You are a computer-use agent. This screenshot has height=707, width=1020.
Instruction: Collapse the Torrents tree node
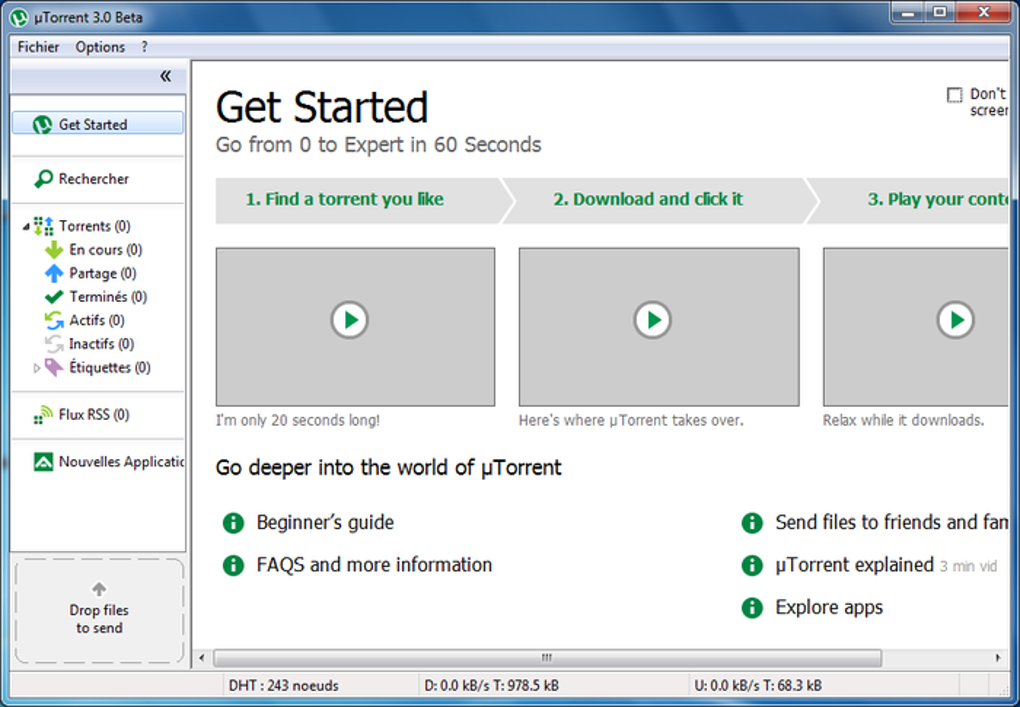[26, 226]
